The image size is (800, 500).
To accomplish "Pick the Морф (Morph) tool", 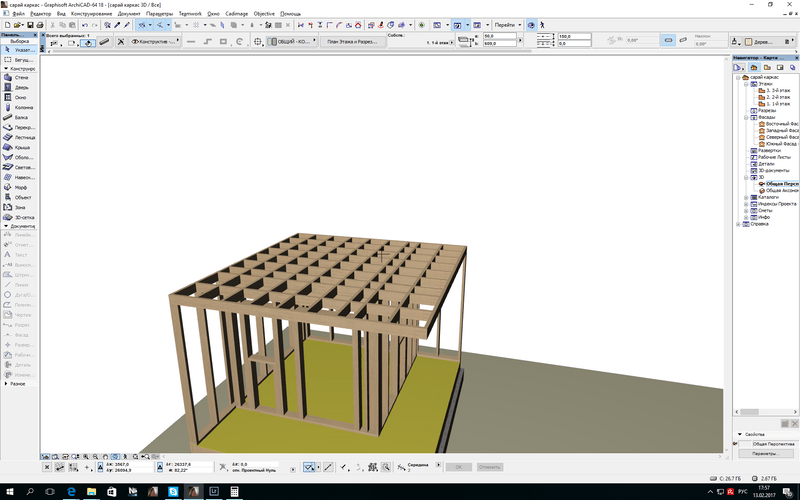I will coord(18,187).
